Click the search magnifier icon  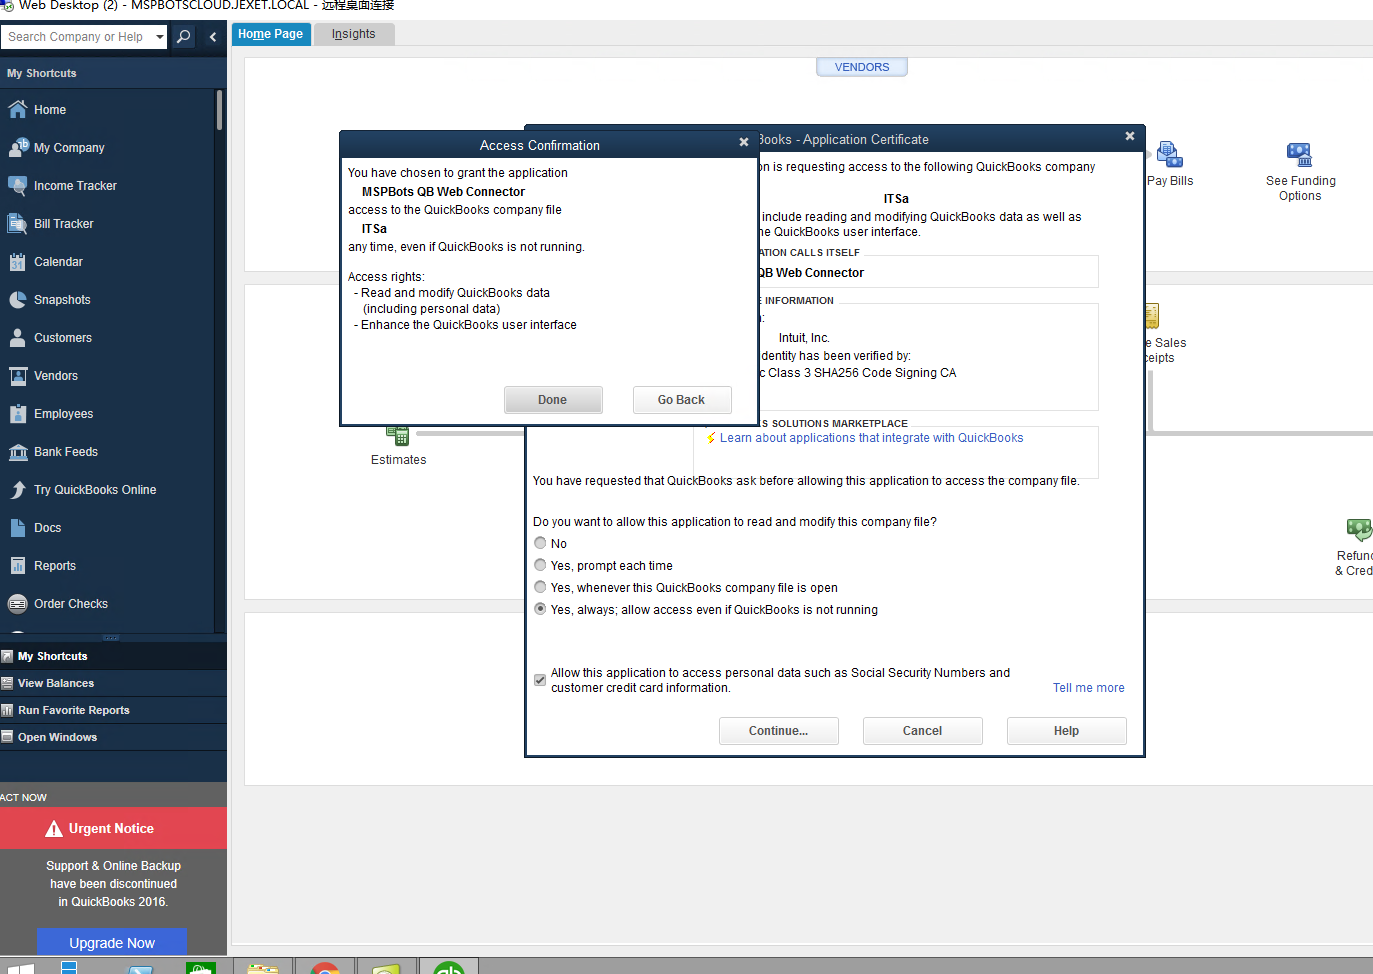click(x=184, y=37)
